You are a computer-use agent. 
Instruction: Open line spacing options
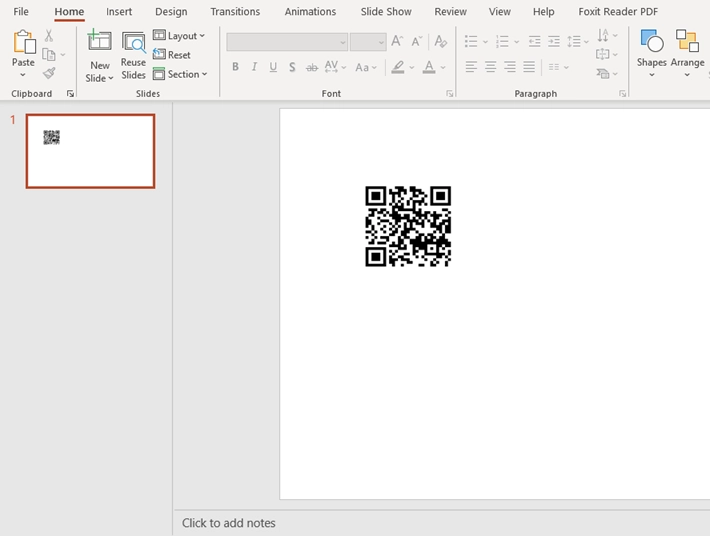(x=578, y=42)
